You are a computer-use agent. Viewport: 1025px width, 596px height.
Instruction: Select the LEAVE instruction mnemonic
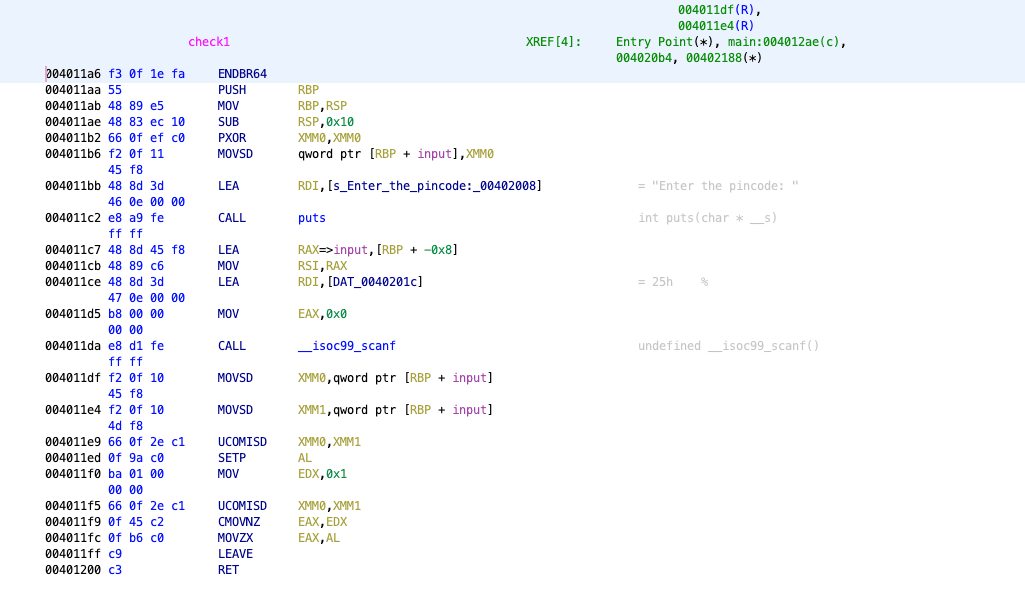tap(235, 554)
